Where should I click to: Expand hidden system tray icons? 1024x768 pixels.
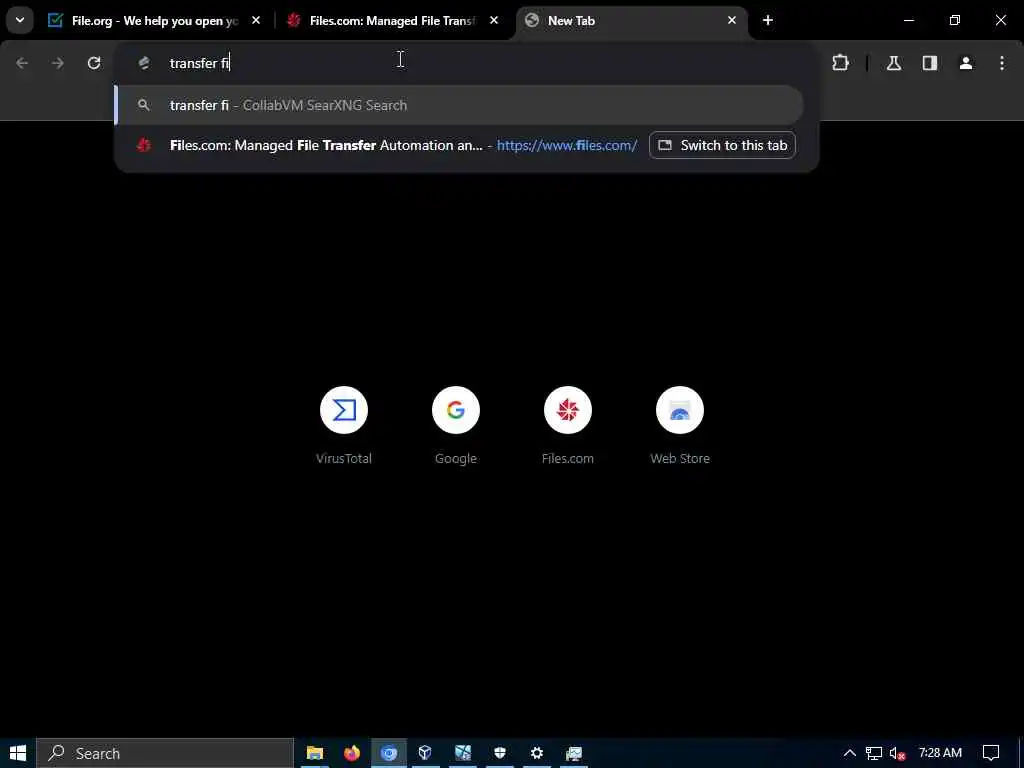(850, 753)
